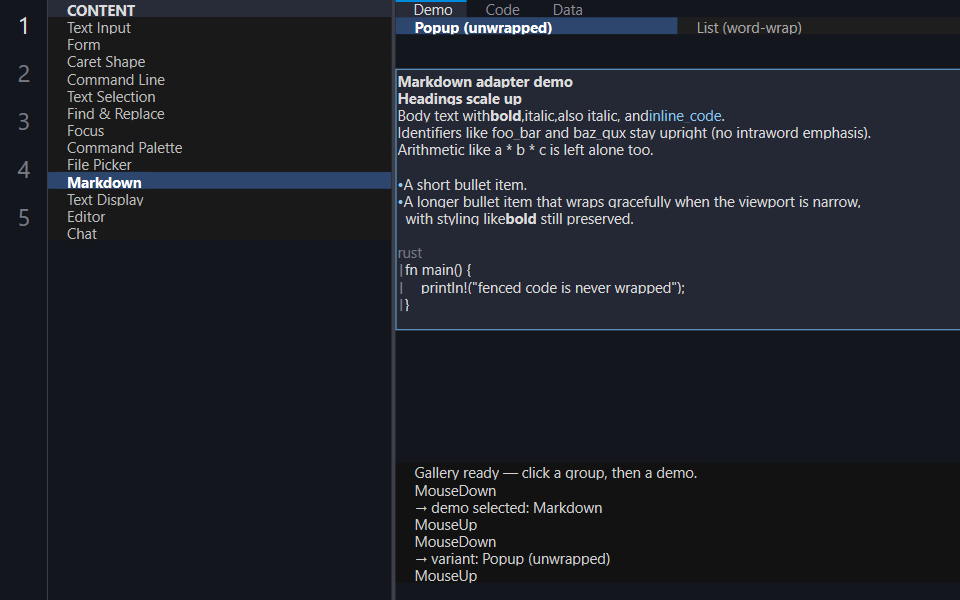Open the Data tab
This screenshot has width=960, height=600.
pyautogui.click(x=568, y=9)
